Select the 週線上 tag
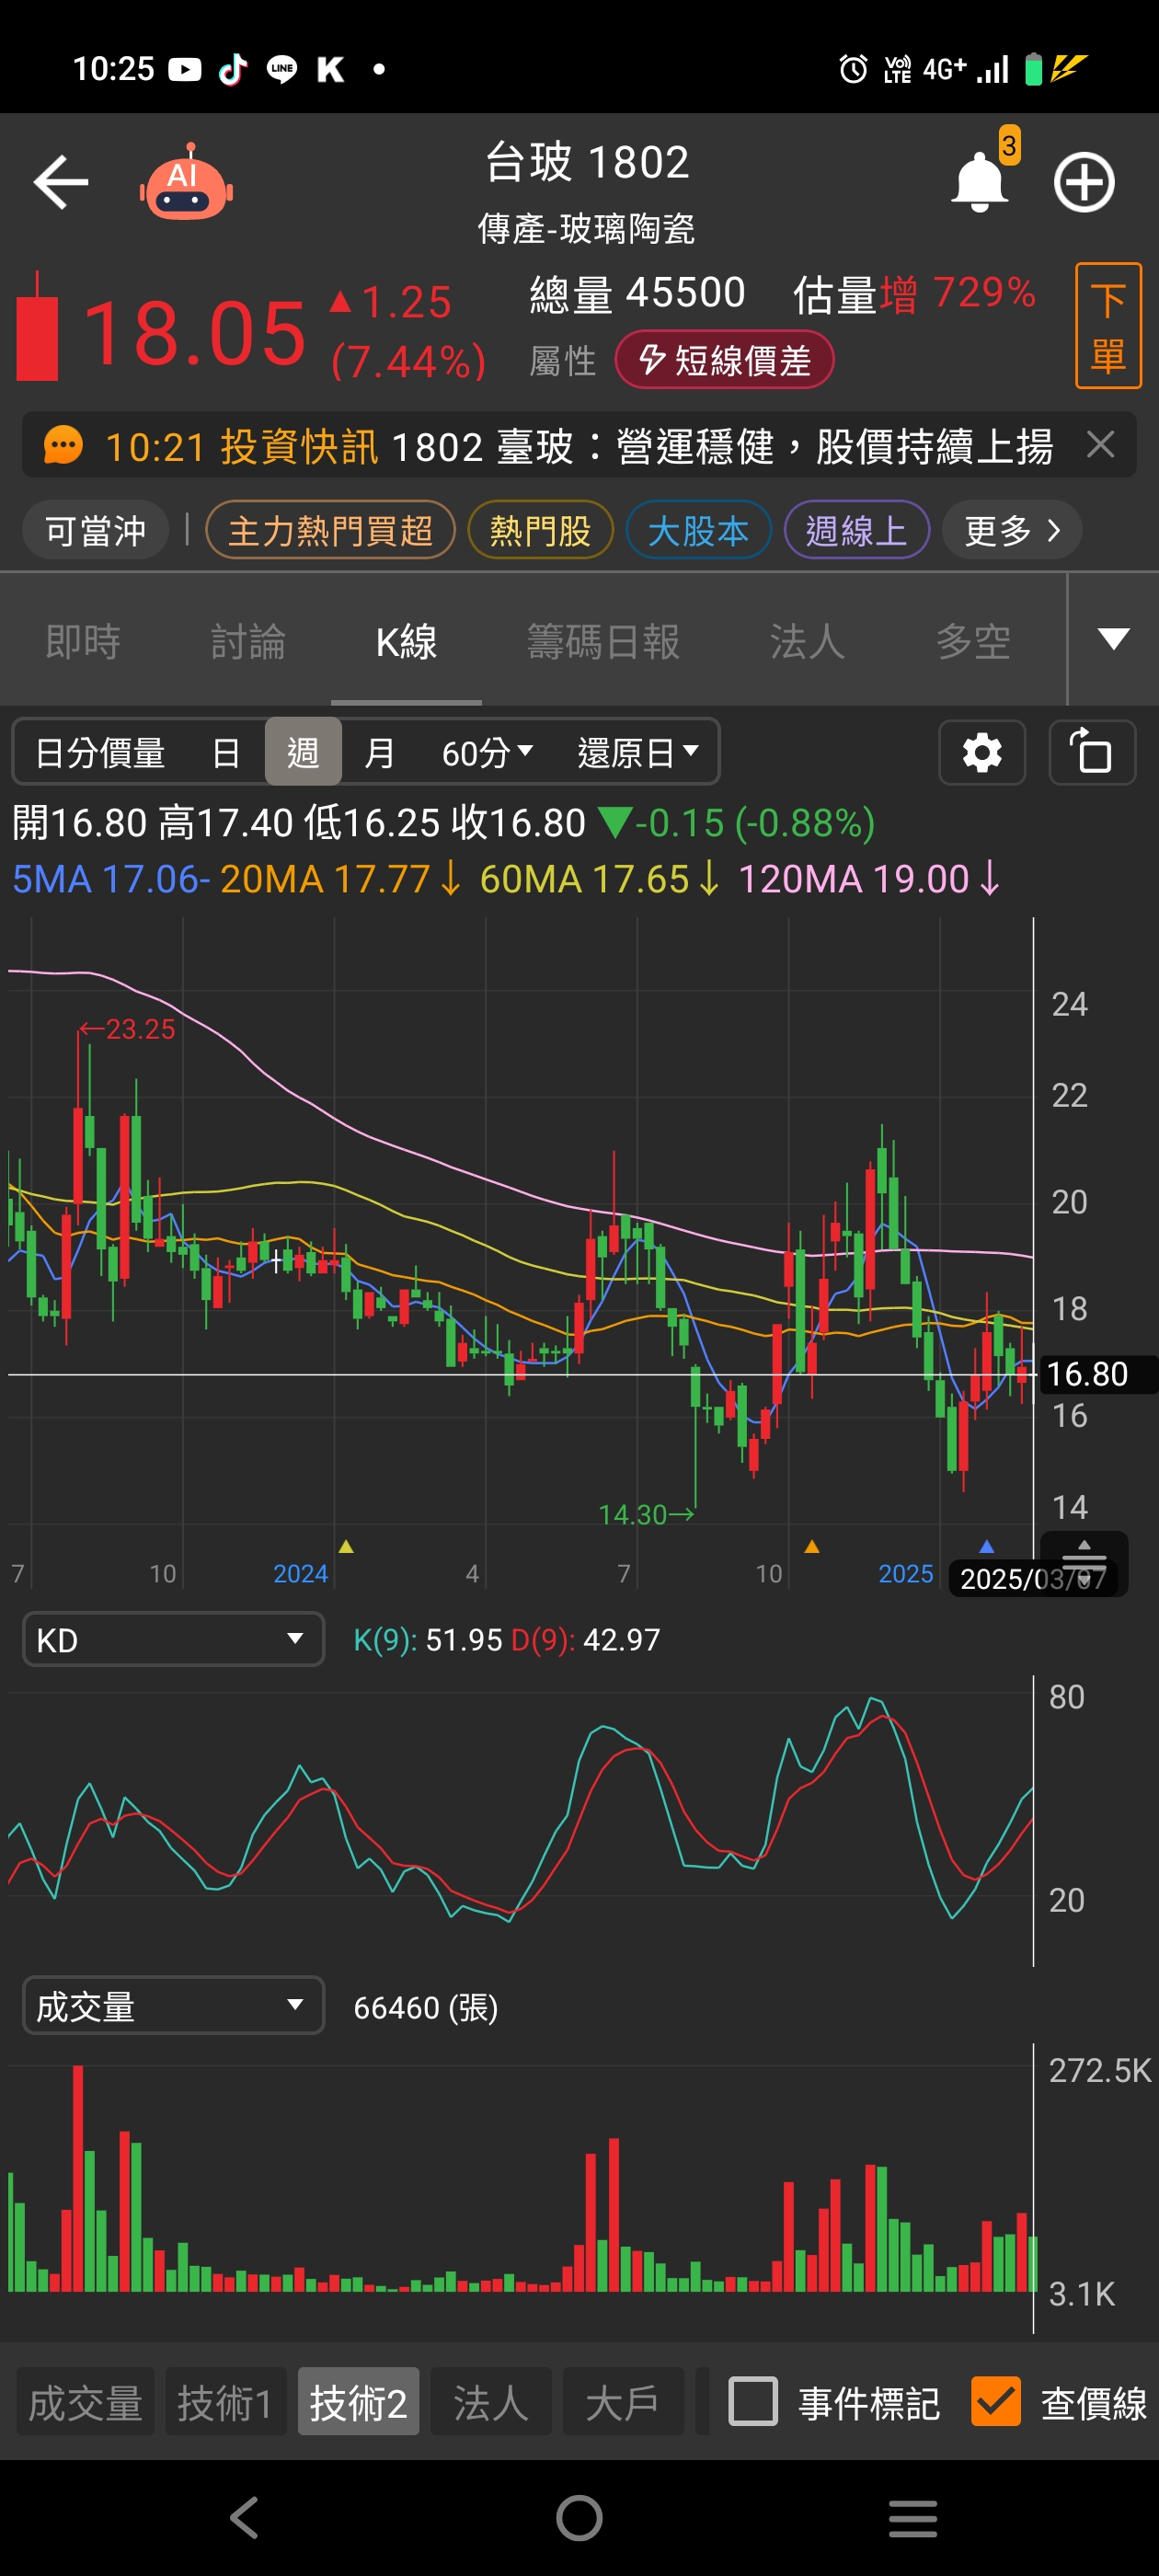Viewport: 1159px width, 2576px height. coord(856,530)
